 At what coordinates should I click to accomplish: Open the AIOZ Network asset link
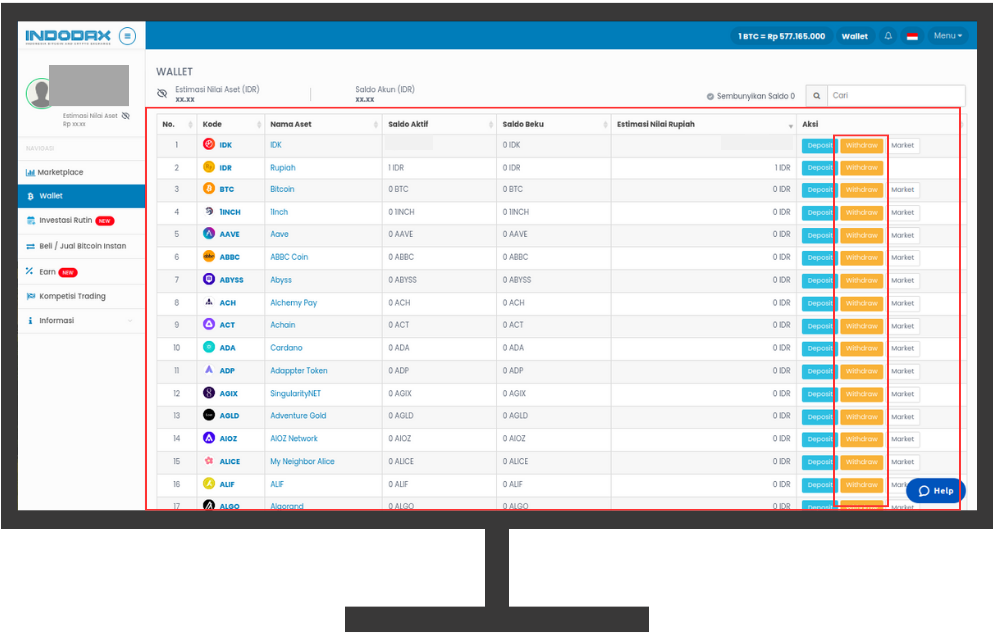(x=294, y=438)
